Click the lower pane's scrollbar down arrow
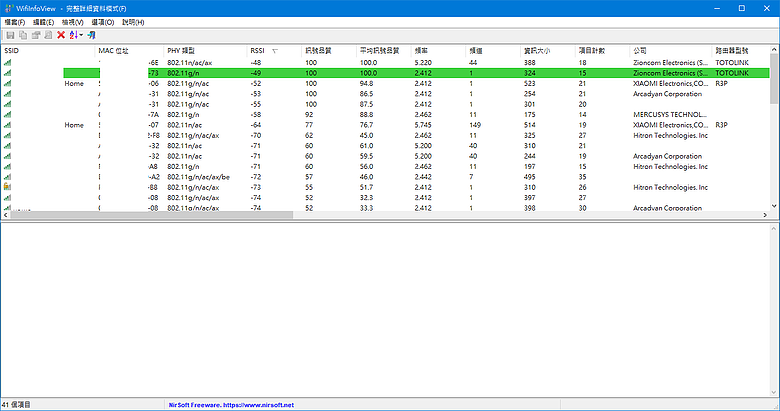780x411 pixels. point(774,392)
